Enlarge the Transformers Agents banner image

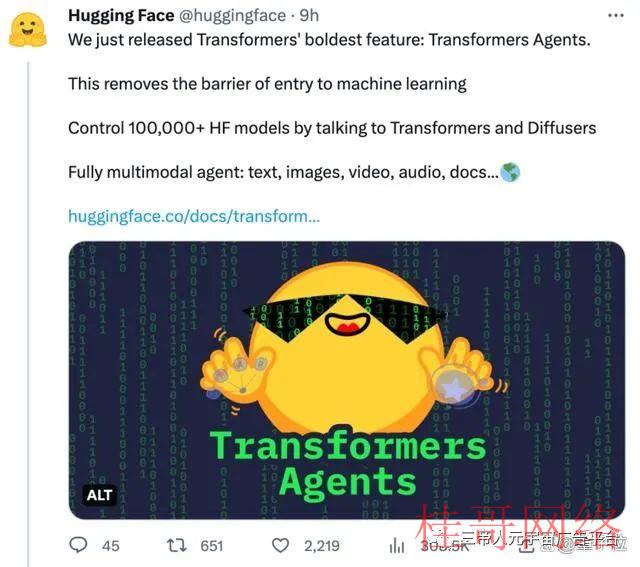(347, 380)
